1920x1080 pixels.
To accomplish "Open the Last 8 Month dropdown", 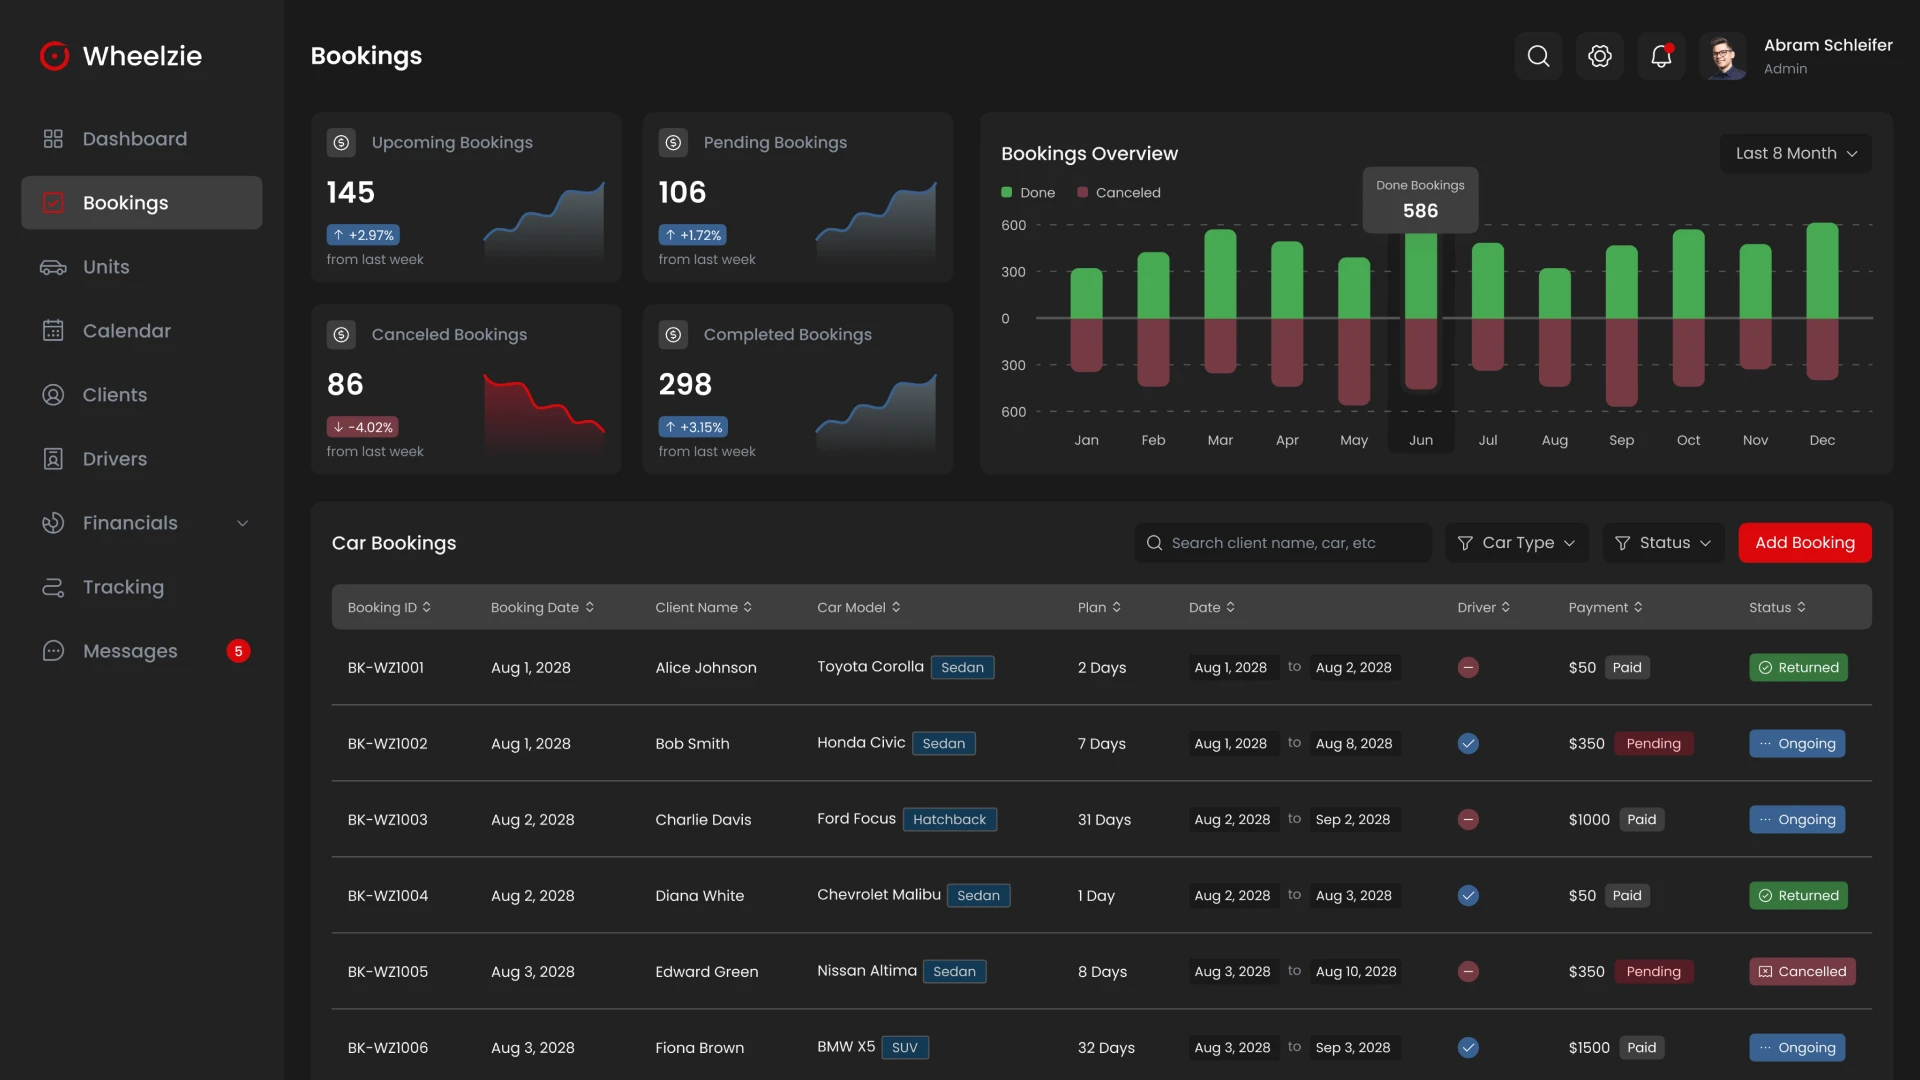I will [1795, 153].
